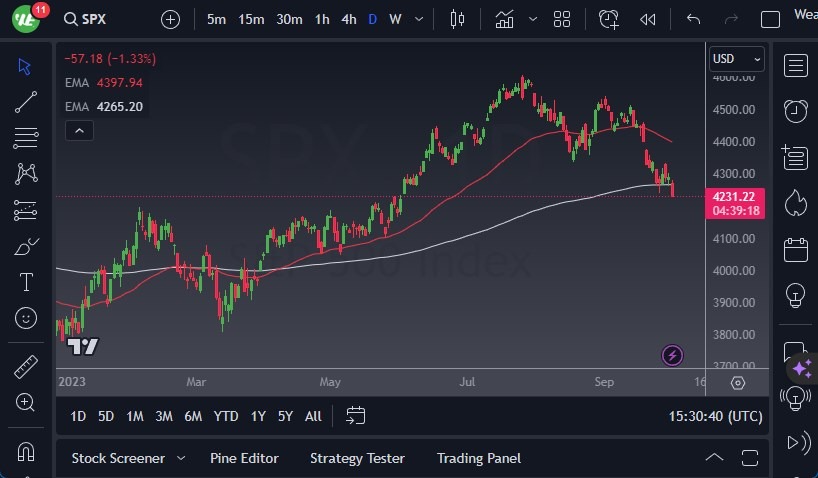818x478 pixels.
Task: Switch to the 1h timeframe
Action: point(322,19)
